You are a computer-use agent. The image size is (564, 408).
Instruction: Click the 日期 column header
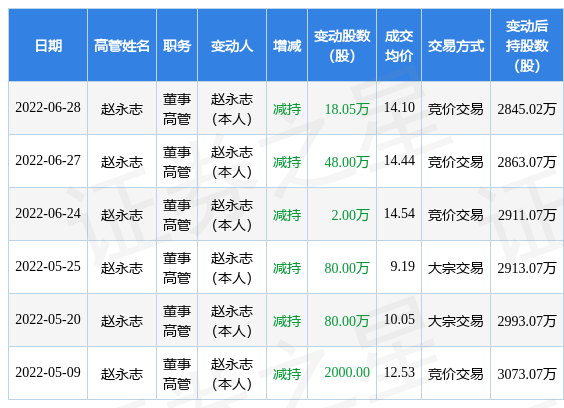48,46
